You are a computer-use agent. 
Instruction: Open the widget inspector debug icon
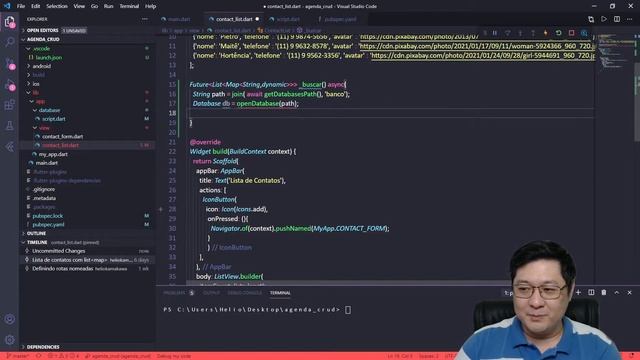click(x=584, y=33)
